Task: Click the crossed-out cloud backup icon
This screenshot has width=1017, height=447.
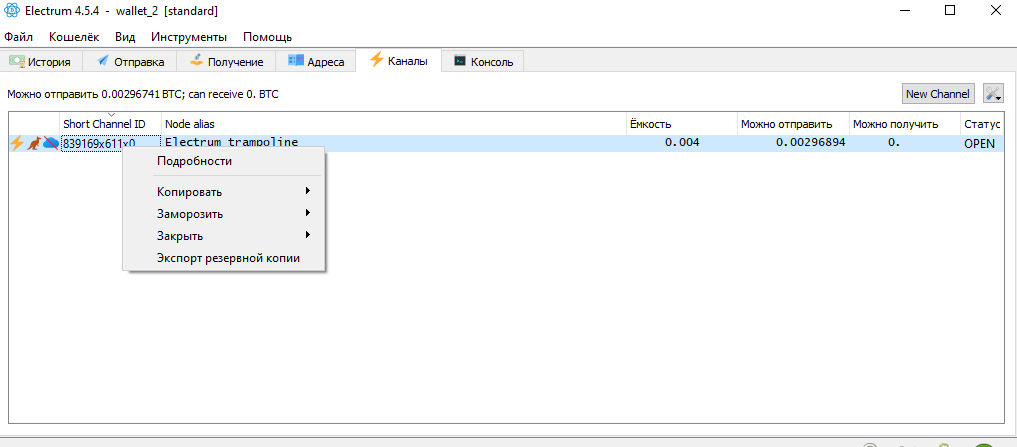Action: tap(51, 143)
